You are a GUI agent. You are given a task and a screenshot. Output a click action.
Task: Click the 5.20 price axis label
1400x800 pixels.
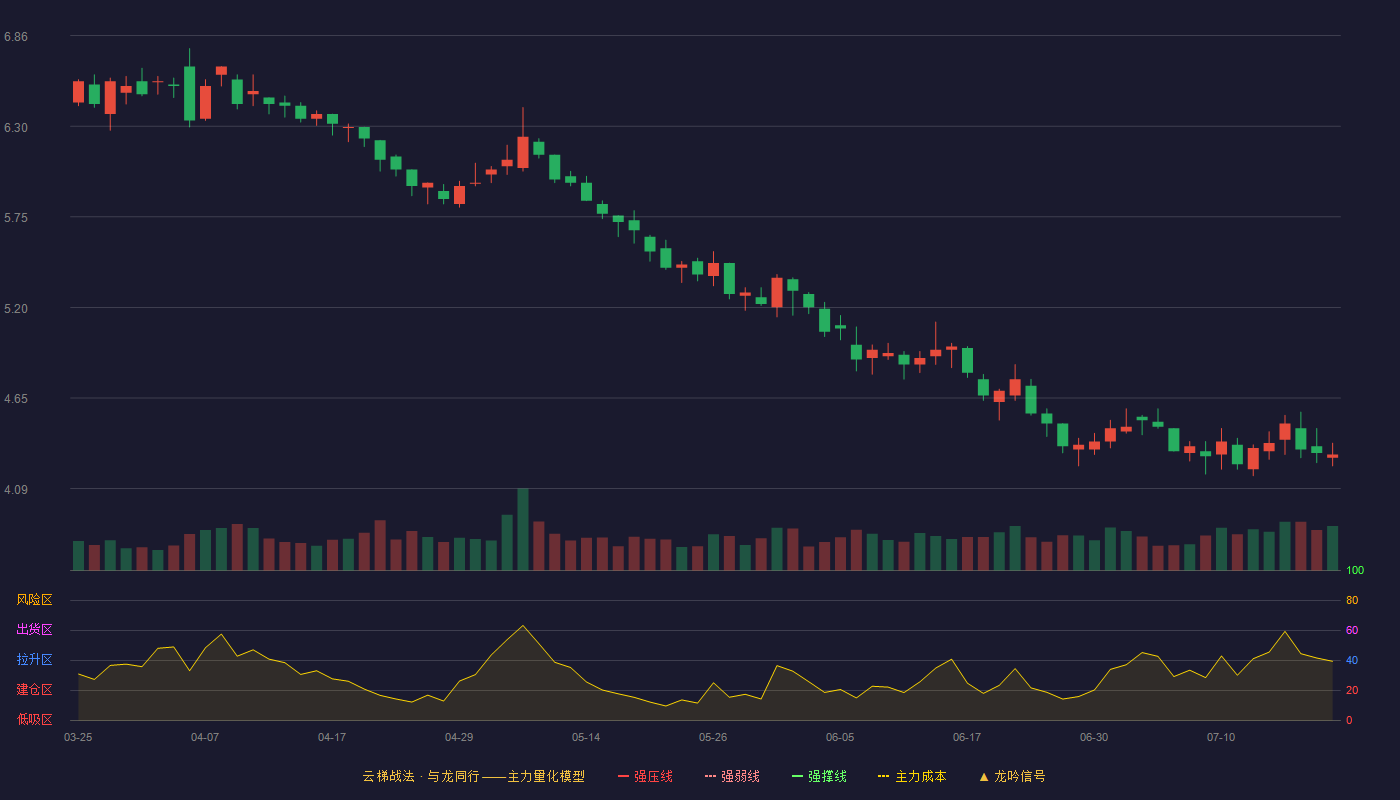point(16,309)
